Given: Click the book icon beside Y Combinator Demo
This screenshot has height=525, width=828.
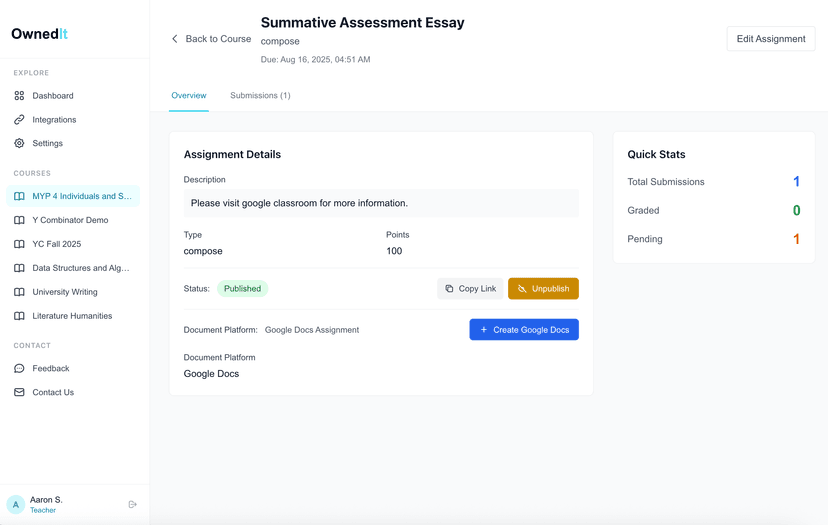Looking at the screenshot, I should [19, 220].
